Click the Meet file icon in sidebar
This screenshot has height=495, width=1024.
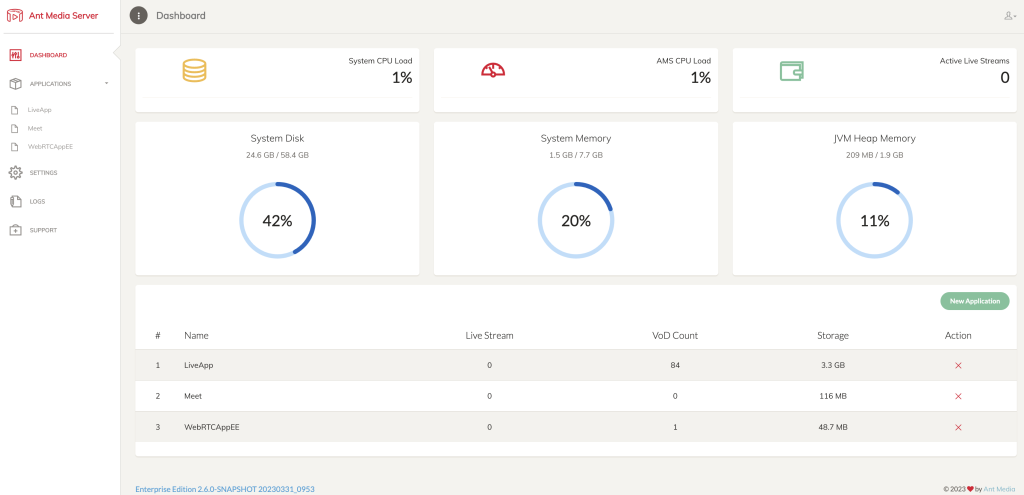pyautogui.click(x=14, y=129)
